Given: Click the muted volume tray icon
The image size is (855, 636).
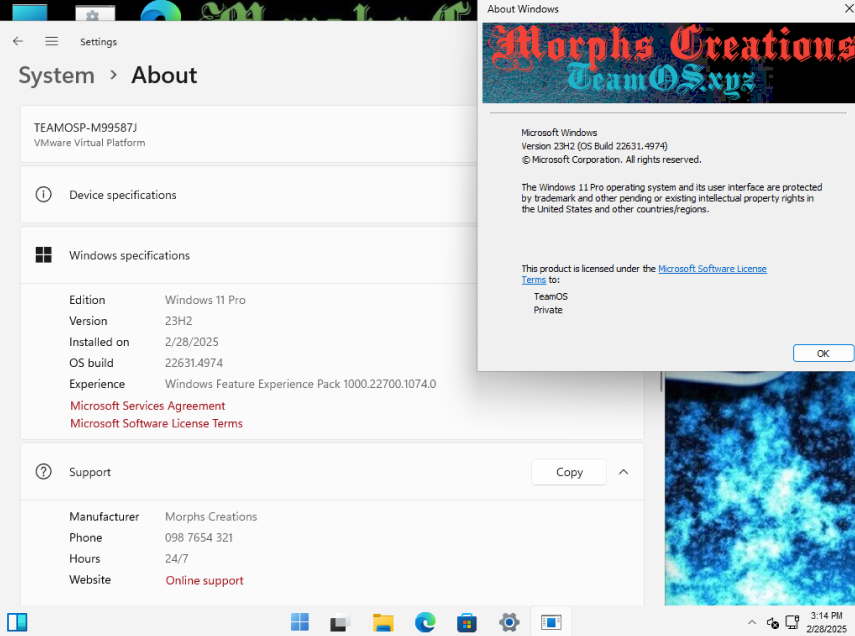Looking at the screenshot, I should [773, 622].
